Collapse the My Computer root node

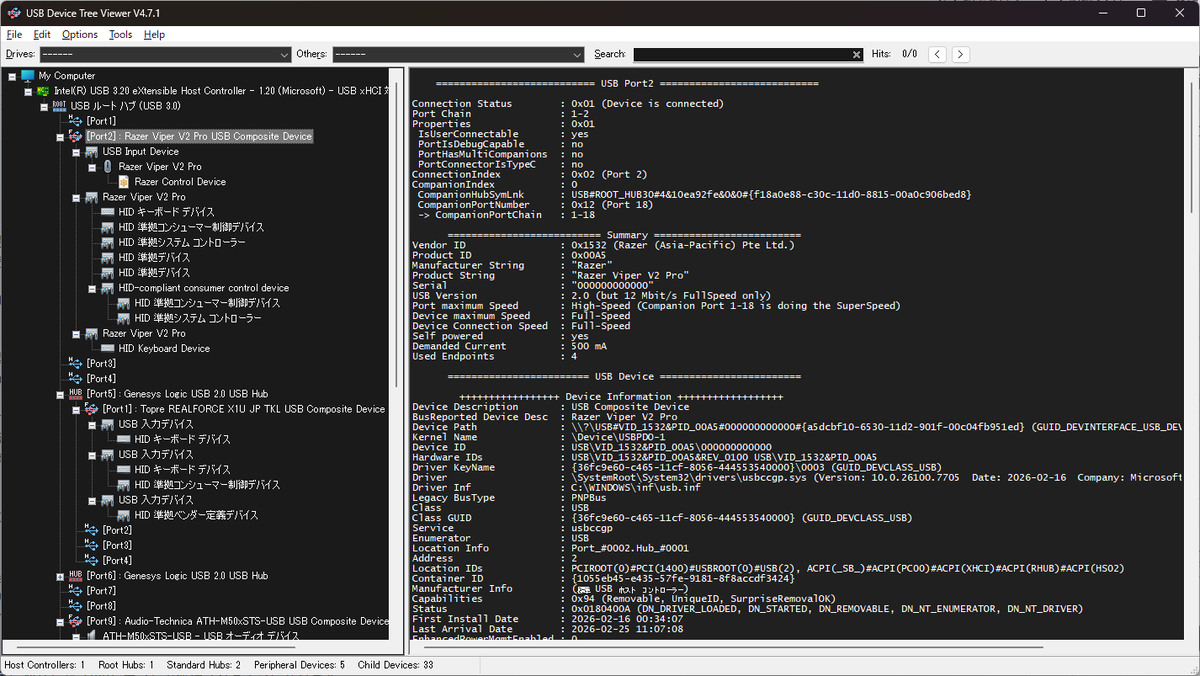pyautogui.click(x=12, y=76)
